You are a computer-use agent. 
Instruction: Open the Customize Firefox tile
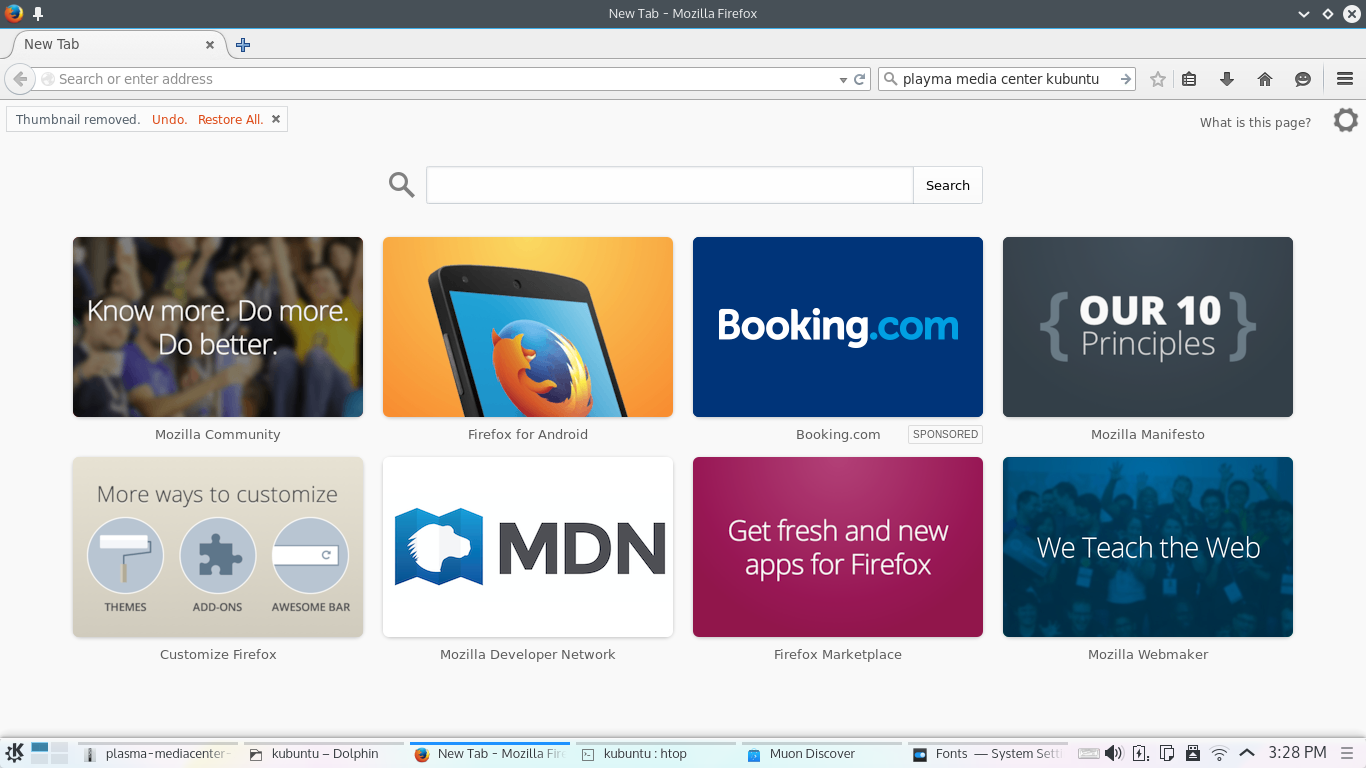pos(218,547)
